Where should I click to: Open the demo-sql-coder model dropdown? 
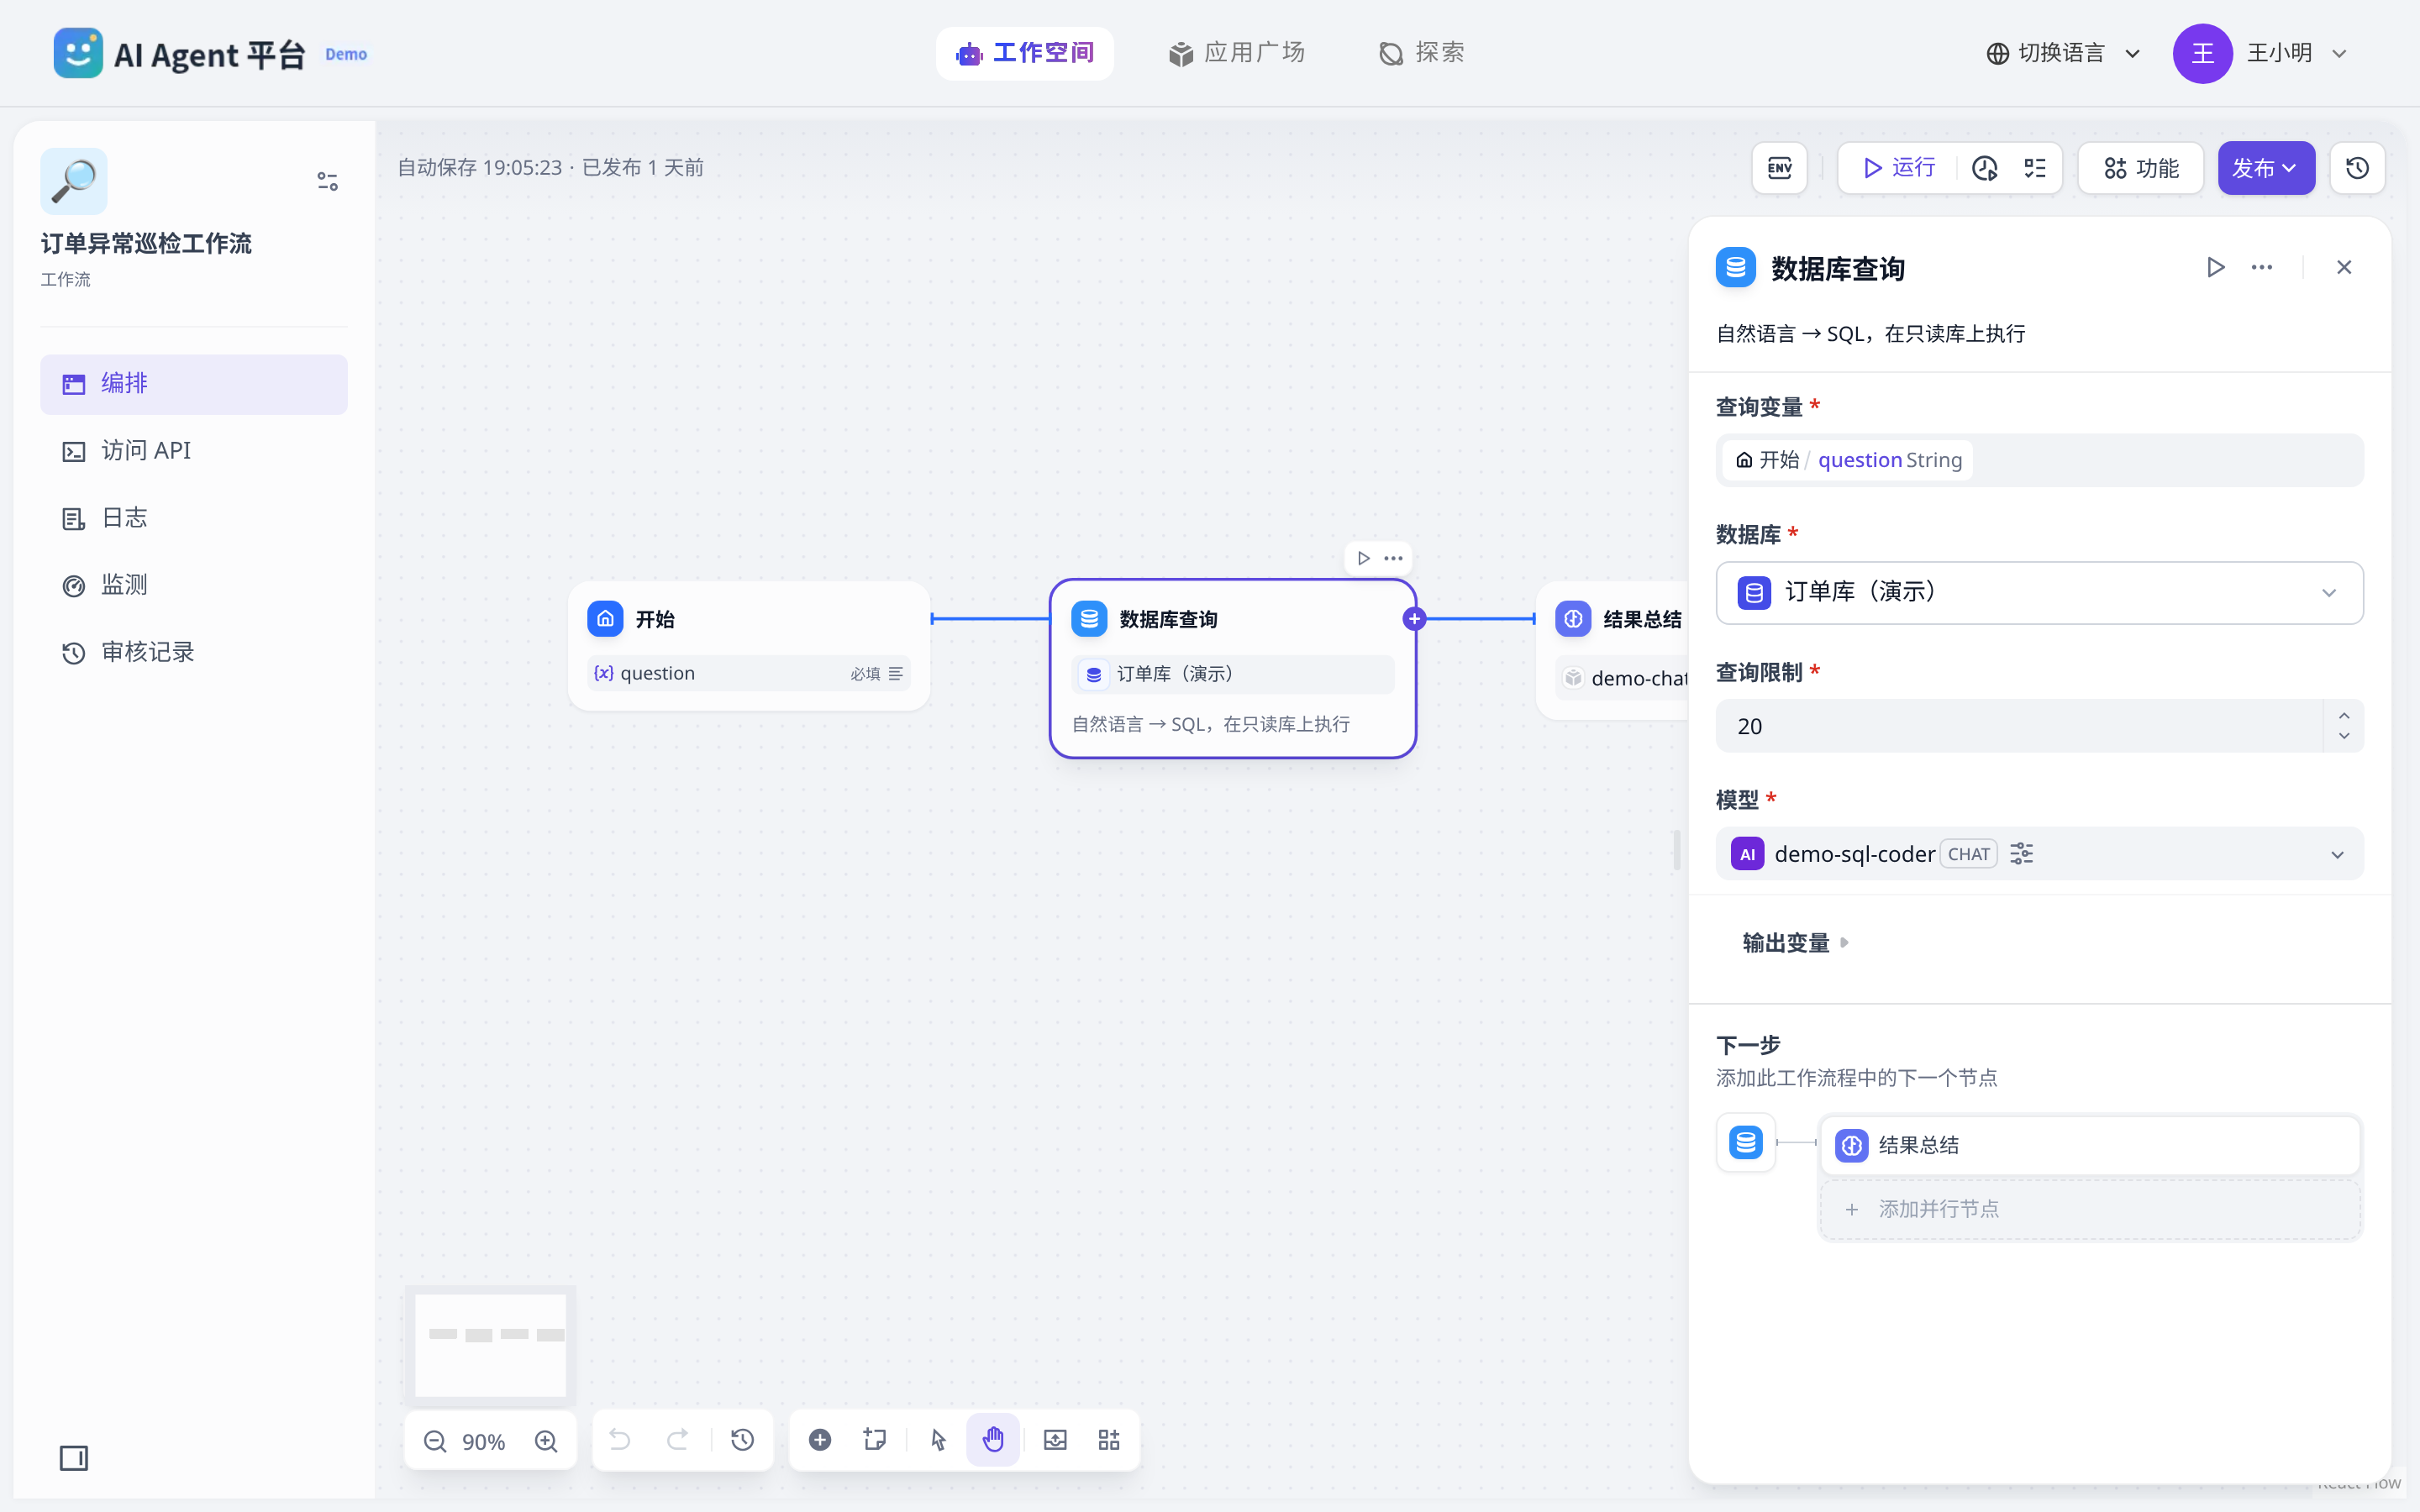pos(2039,854)
